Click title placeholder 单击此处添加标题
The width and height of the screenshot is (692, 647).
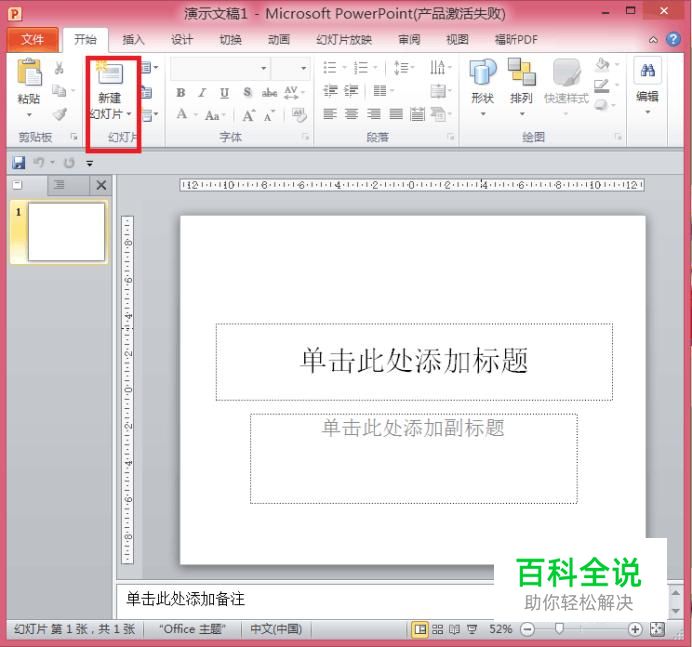[x=414, y=361]
